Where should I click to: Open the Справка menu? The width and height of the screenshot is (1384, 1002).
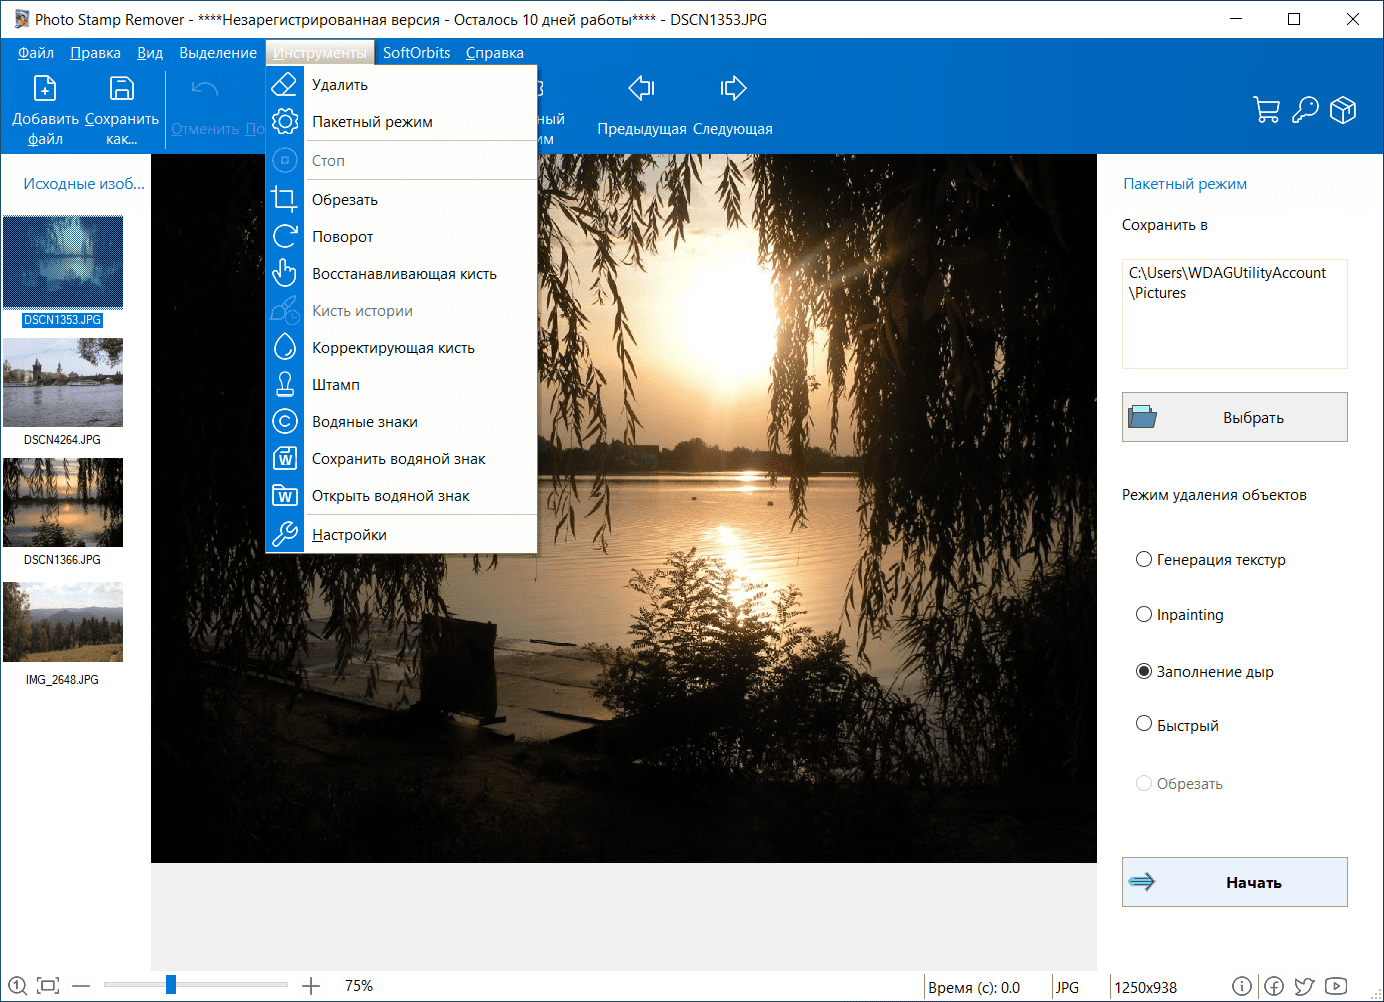pyautogui.click(x=495, y=53)
